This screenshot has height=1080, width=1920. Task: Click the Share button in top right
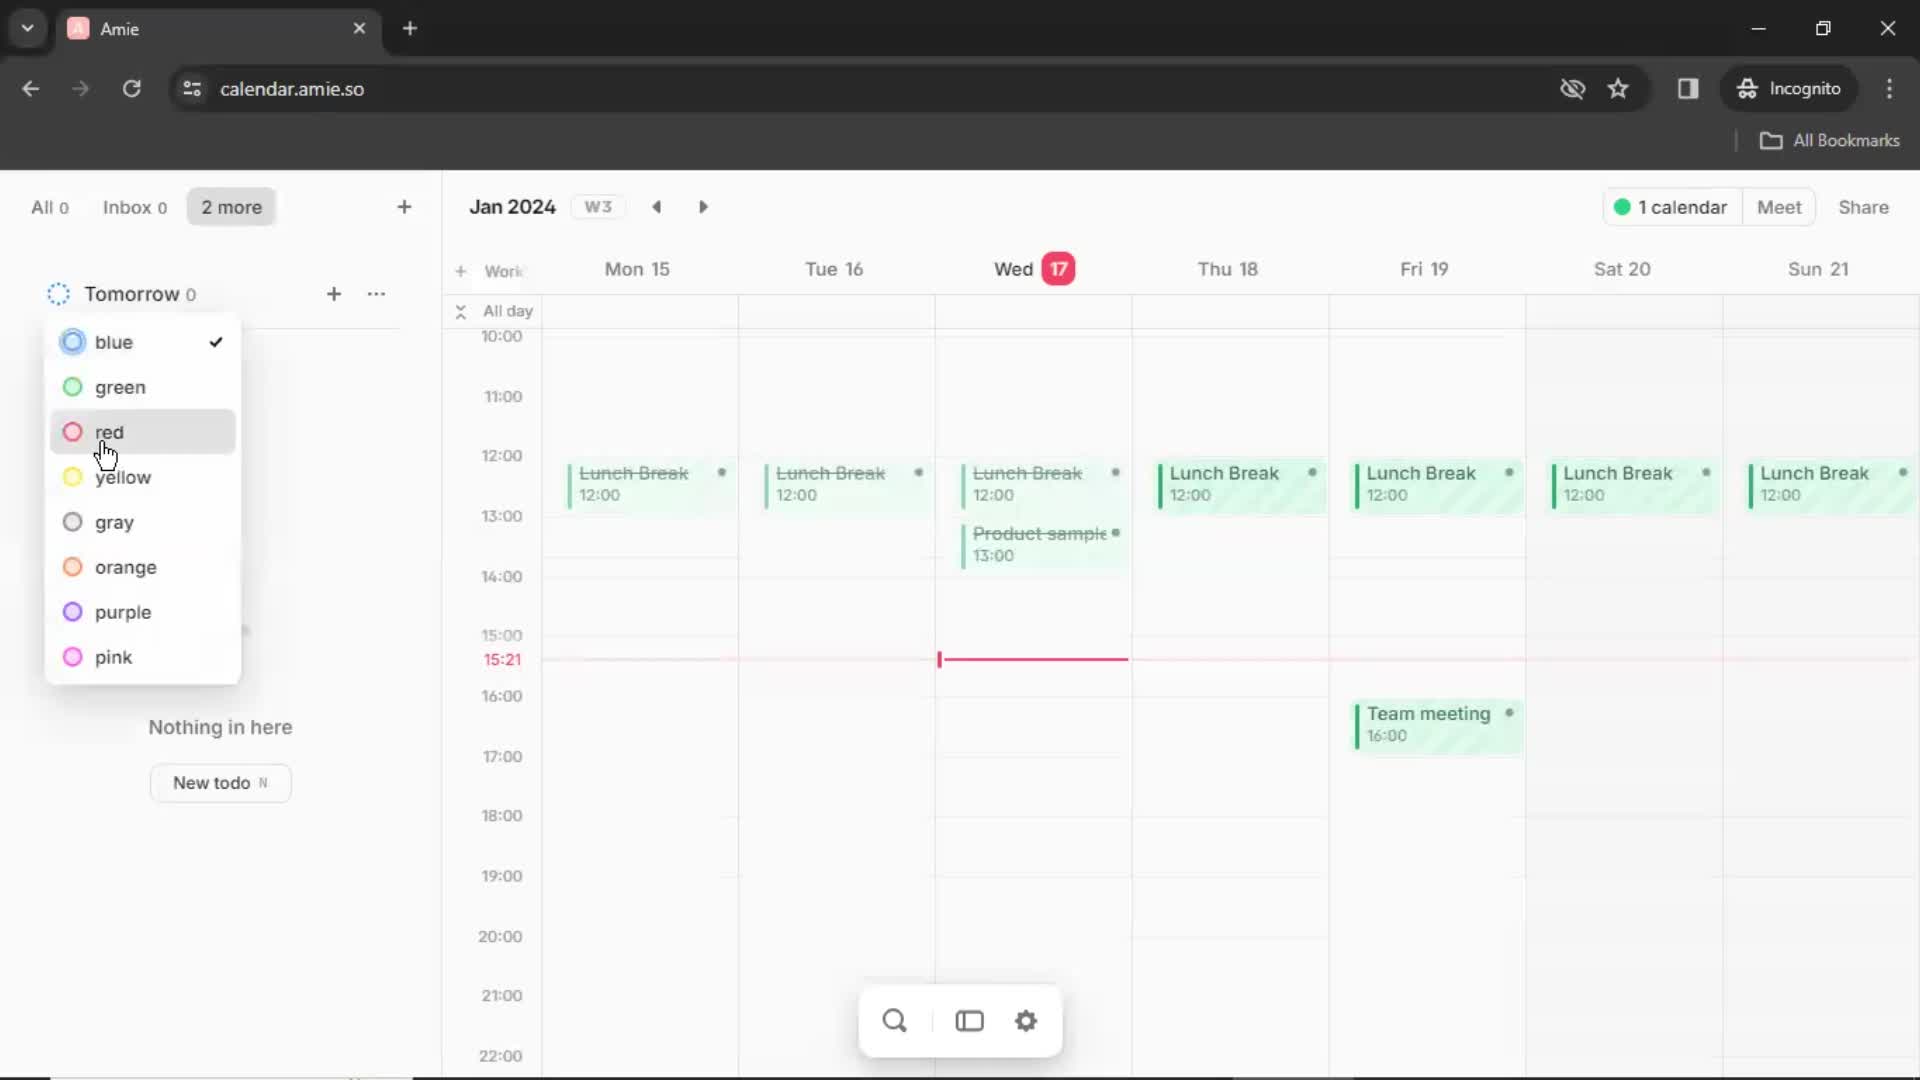(1863, 206)
